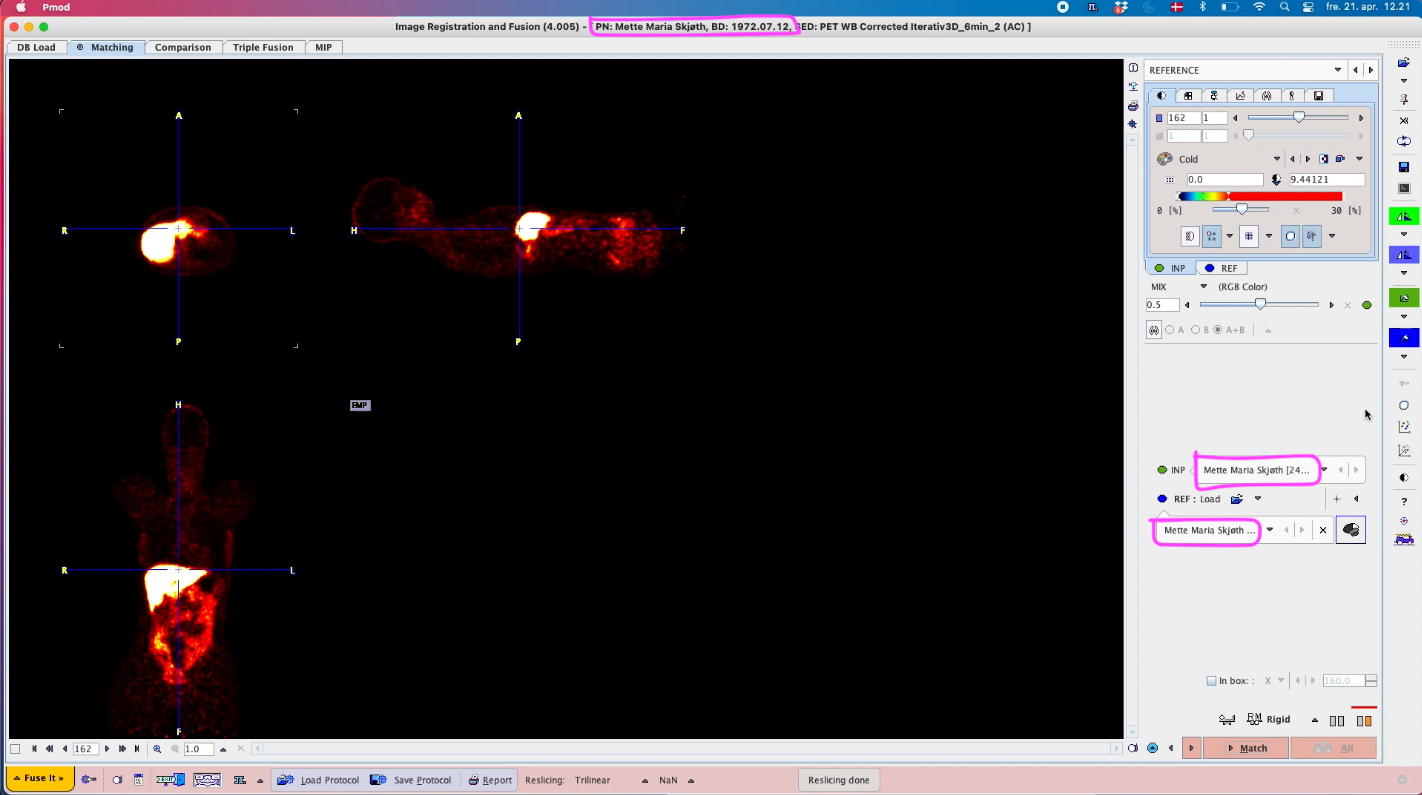The image size is (1422, 795).
Task: Click the help question mark icon
Action: [1404, 502]
